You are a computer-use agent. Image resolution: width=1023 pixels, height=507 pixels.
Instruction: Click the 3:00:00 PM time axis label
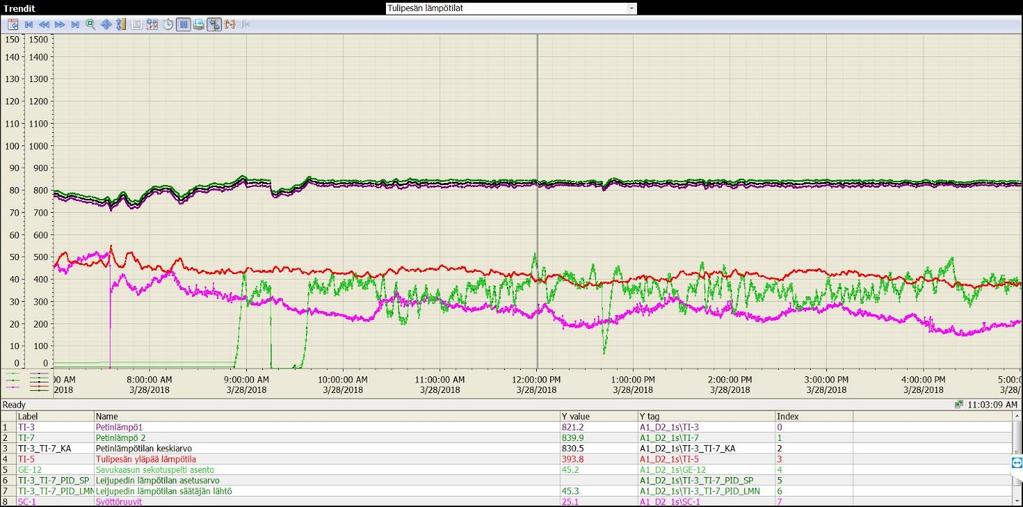click(x=826, y=384)
